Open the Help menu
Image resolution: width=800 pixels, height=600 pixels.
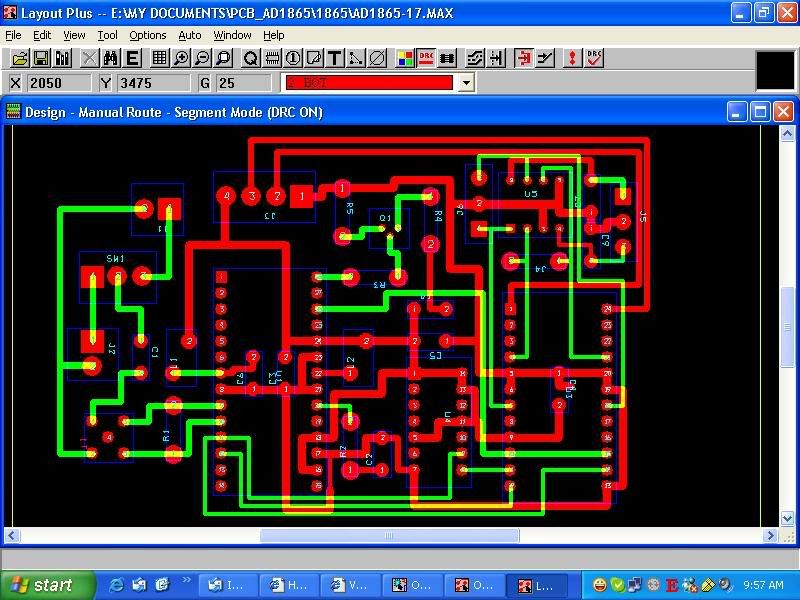coord(273,35)
